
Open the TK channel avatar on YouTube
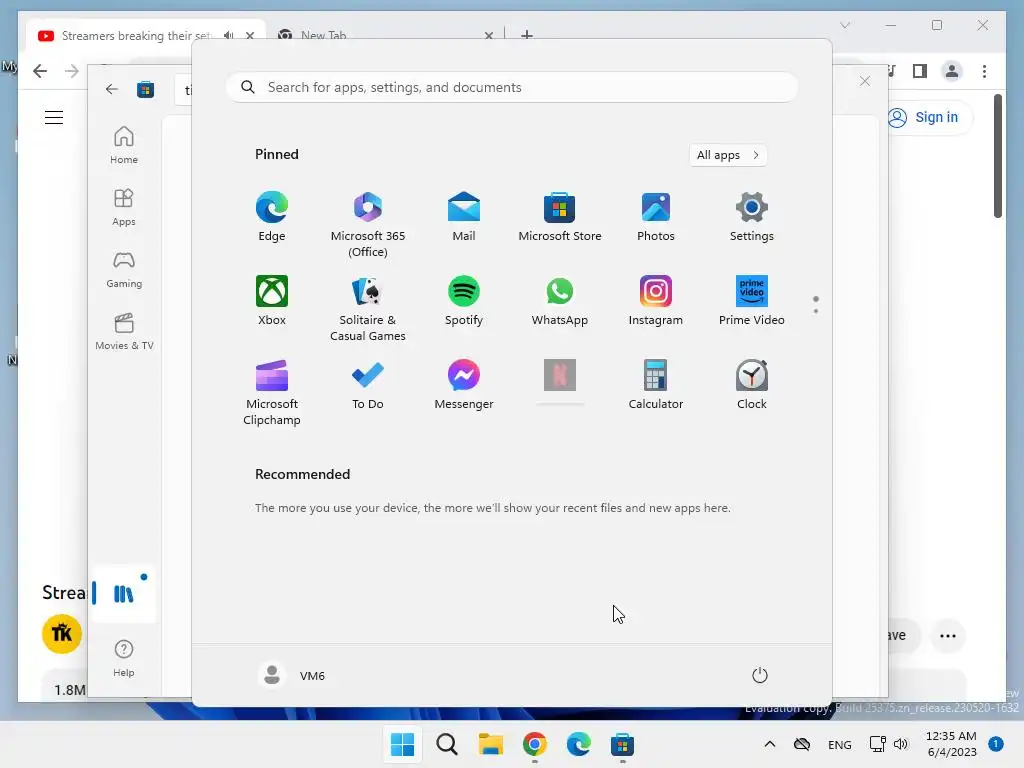point(62,633)
